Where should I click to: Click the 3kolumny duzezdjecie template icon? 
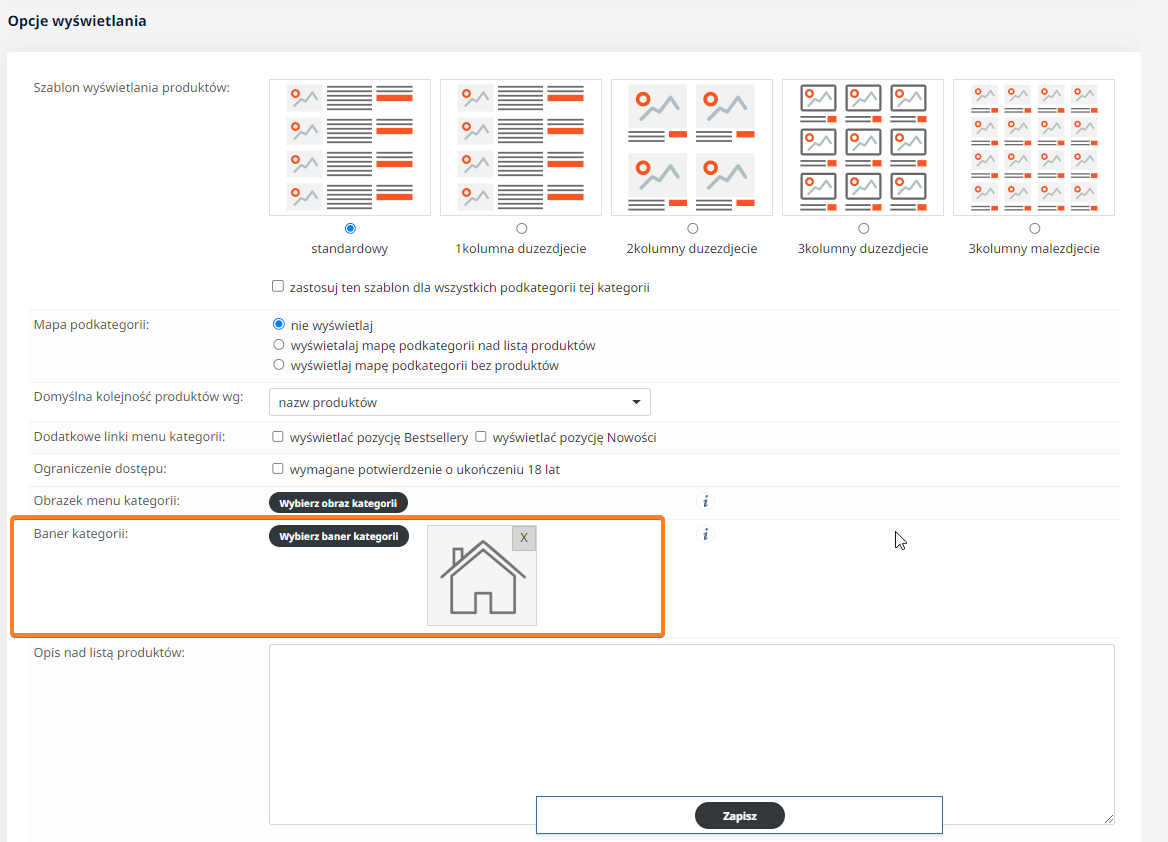point(863,147)
